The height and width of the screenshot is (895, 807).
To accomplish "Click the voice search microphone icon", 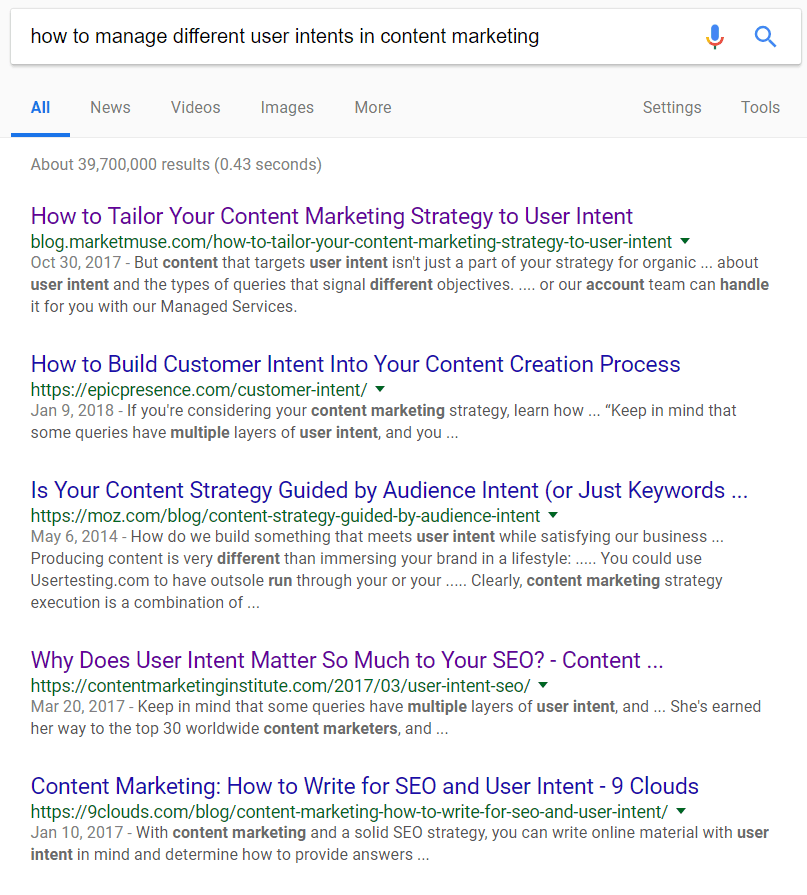I will pos(714,37).
